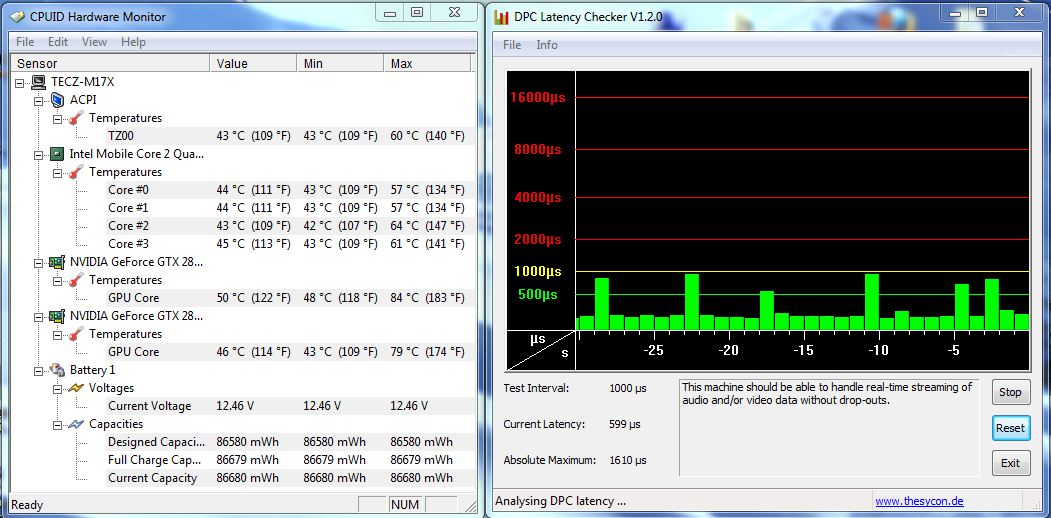
Task: Click the 599 µs Current Latency value
Action: [625, 424]
